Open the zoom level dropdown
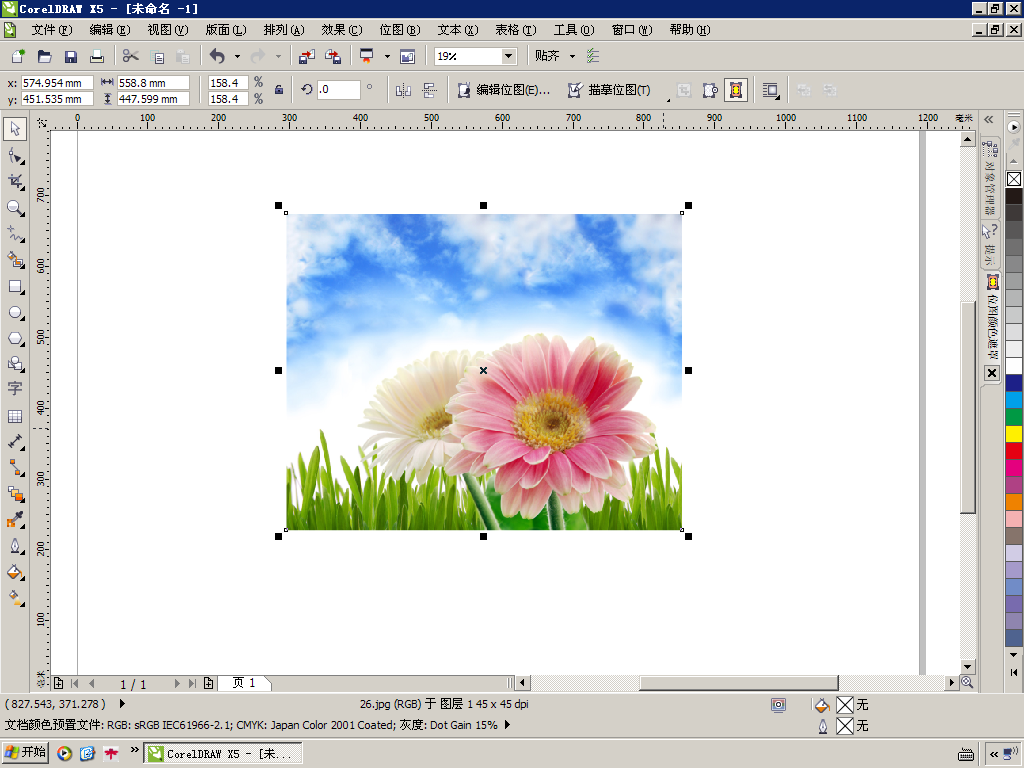Viewport: 1024px width, 768px height. [509, 56]
